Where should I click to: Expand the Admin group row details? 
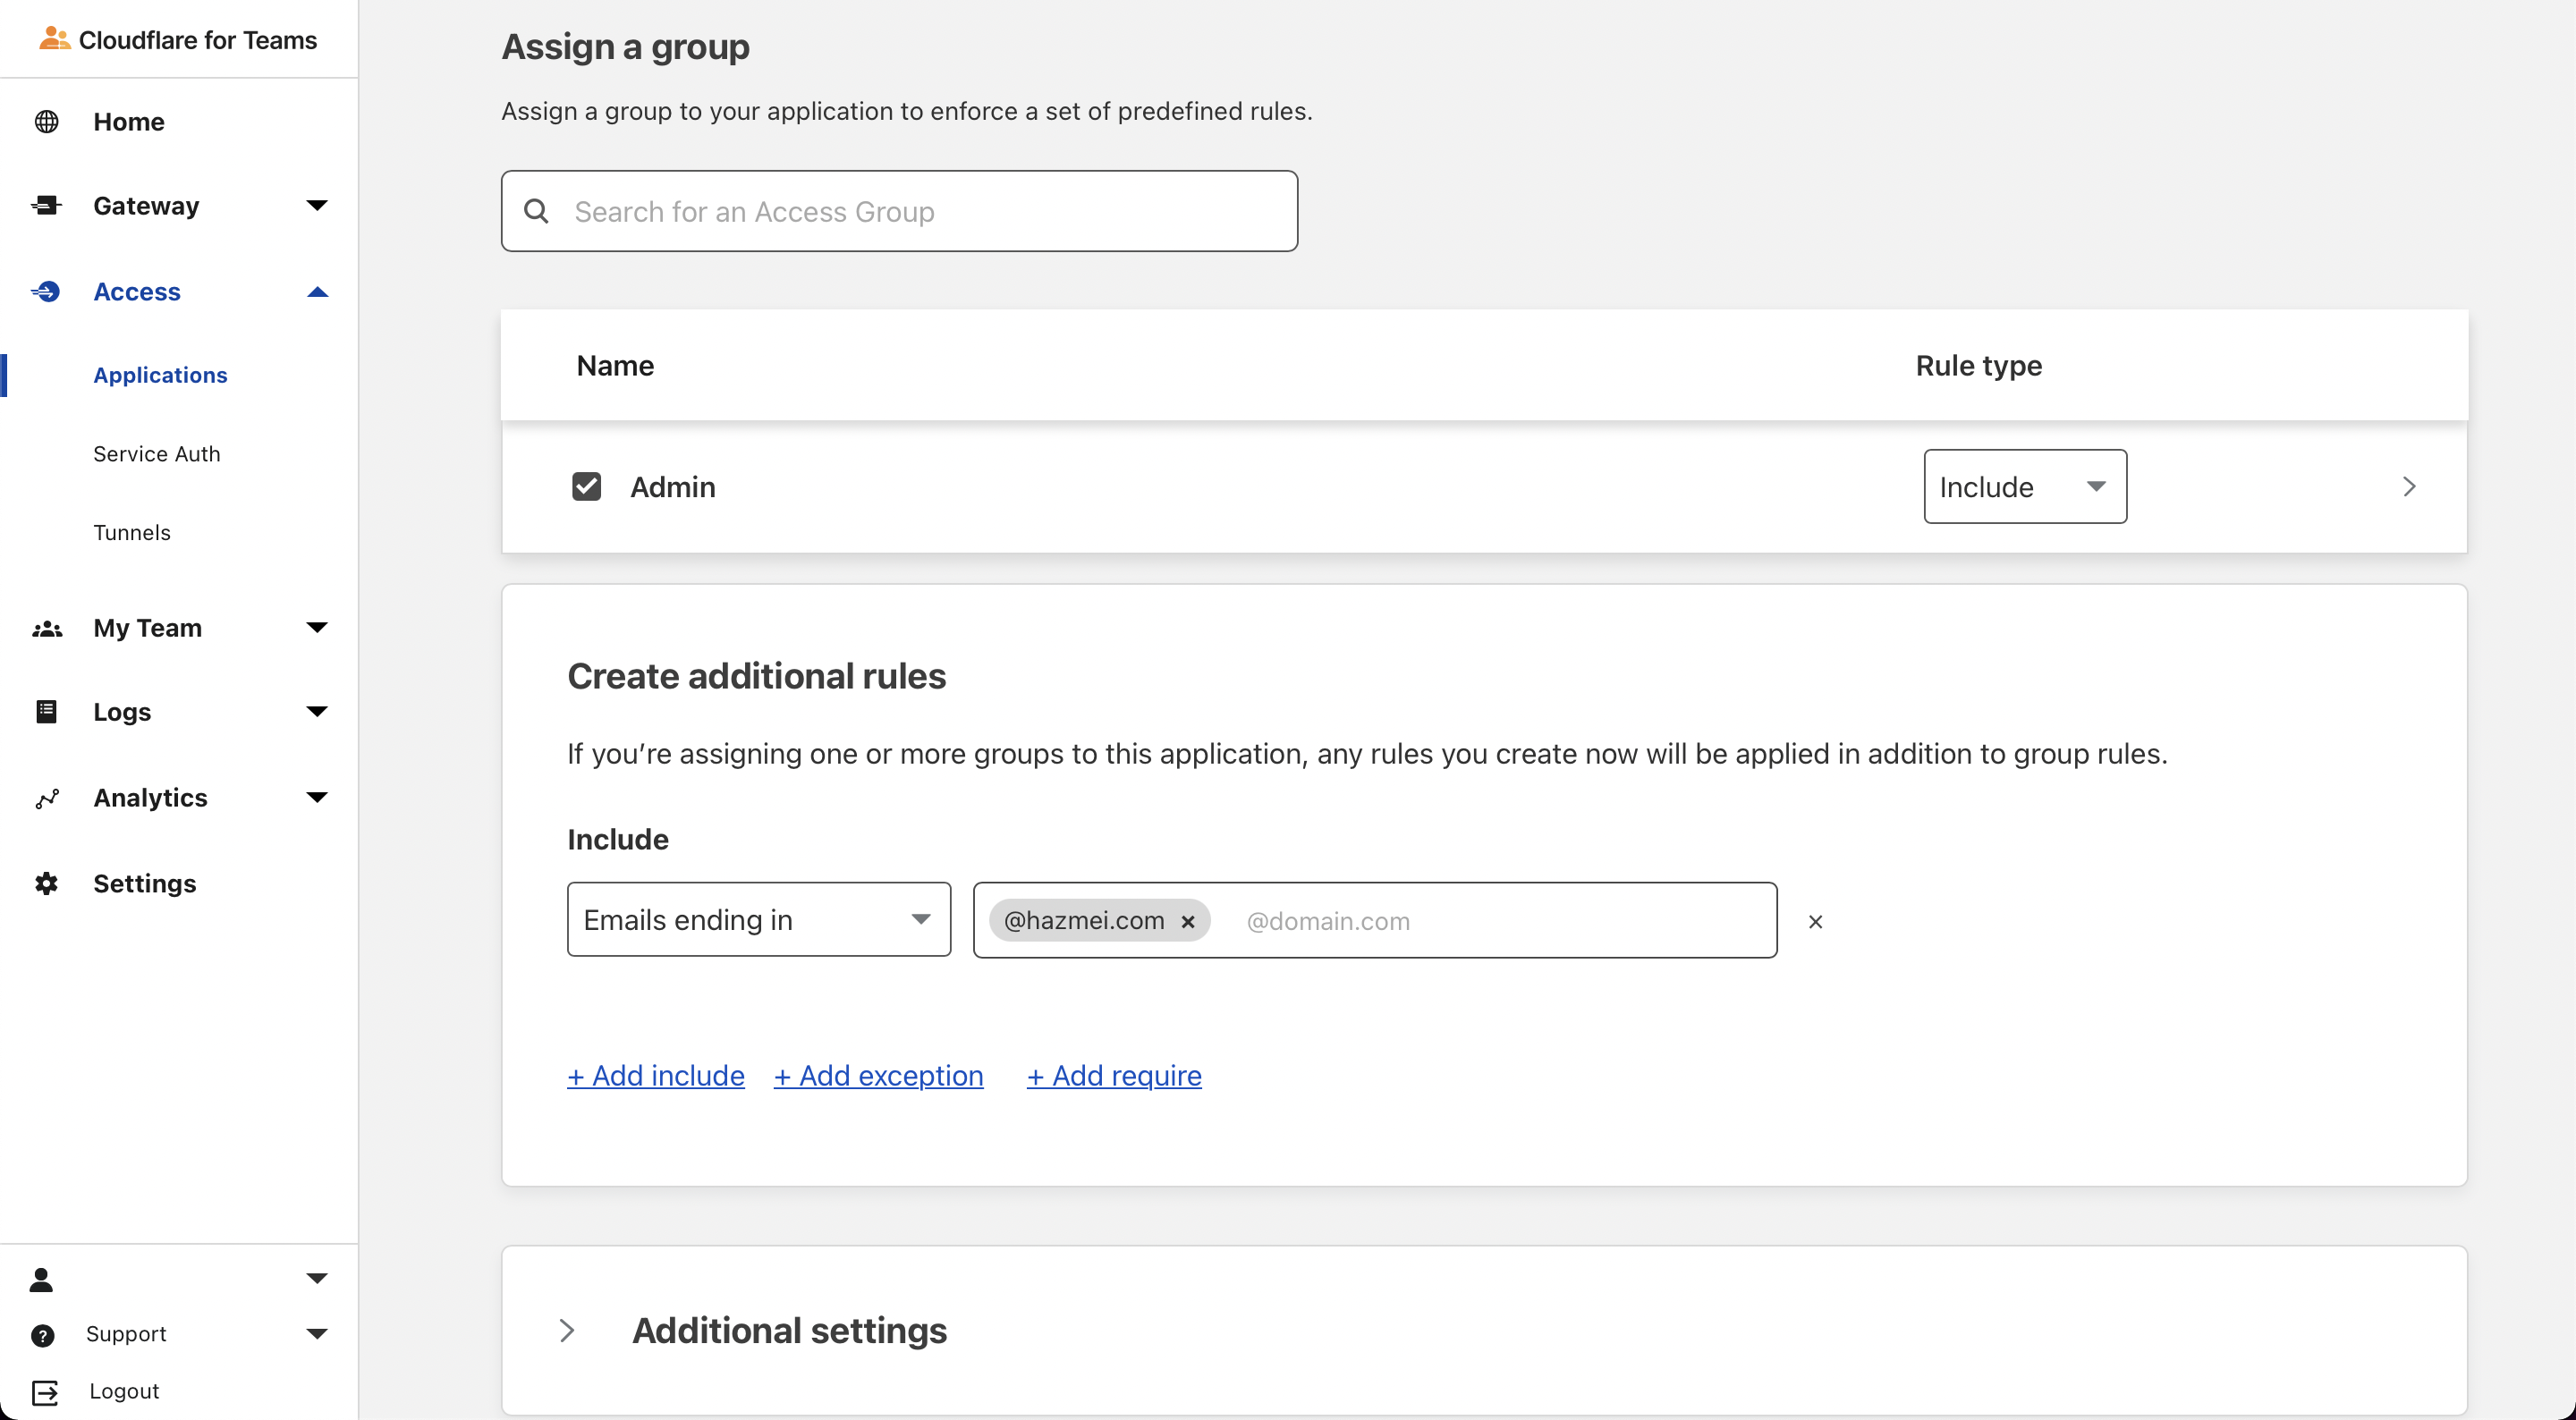pos(2409,487)
